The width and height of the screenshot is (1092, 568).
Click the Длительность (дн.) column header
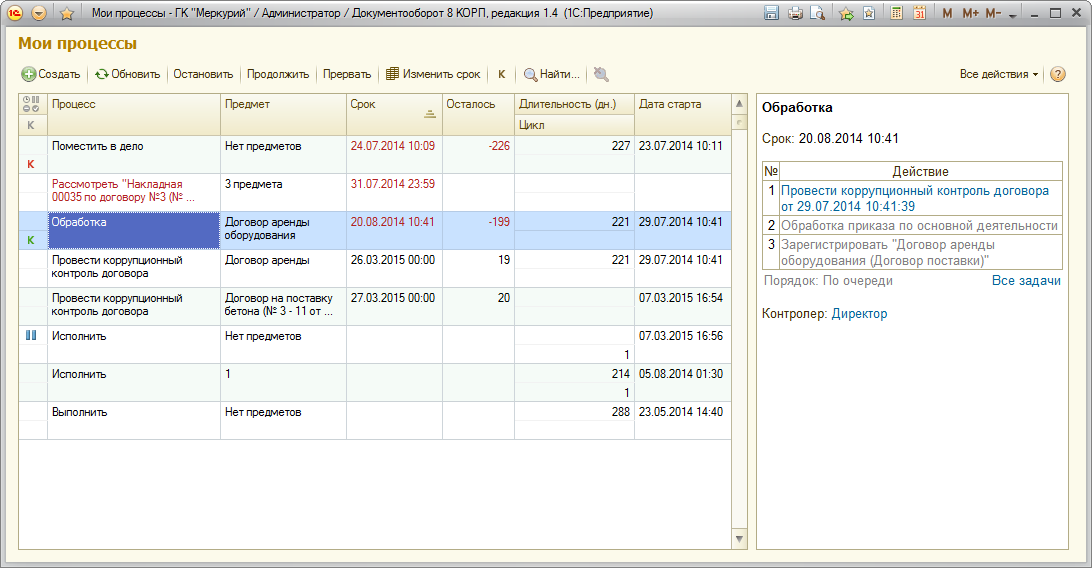[575, 104]
